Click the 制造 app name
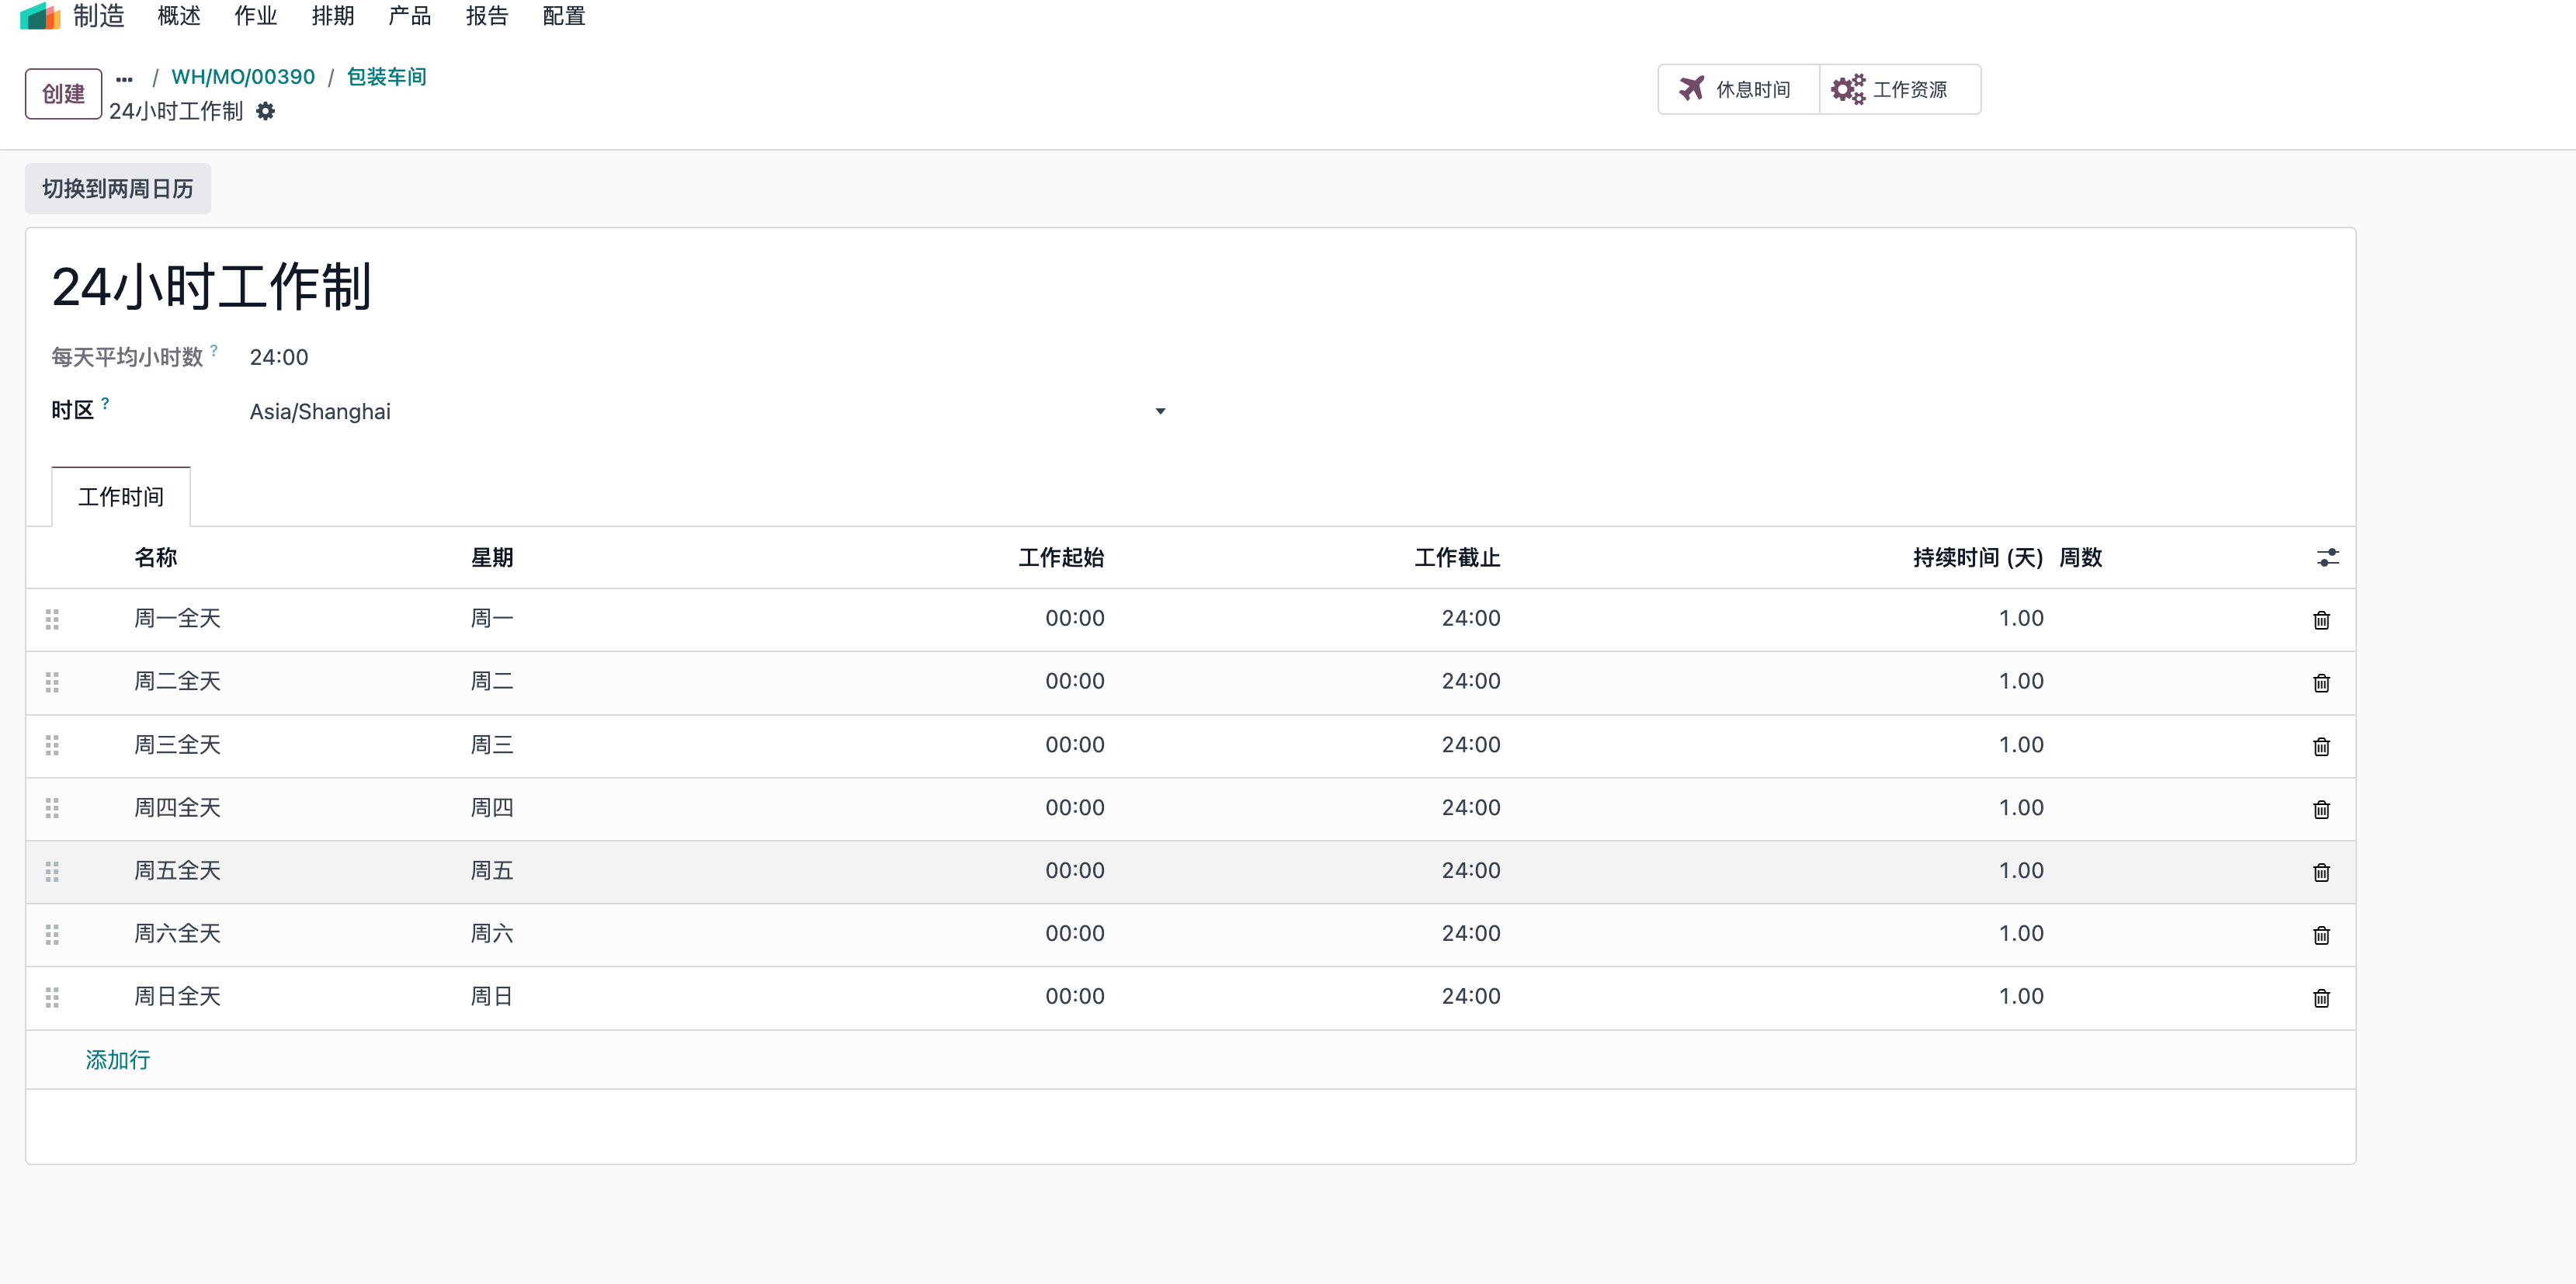This screenshot has height=1284, width=2576. point(98,16)
